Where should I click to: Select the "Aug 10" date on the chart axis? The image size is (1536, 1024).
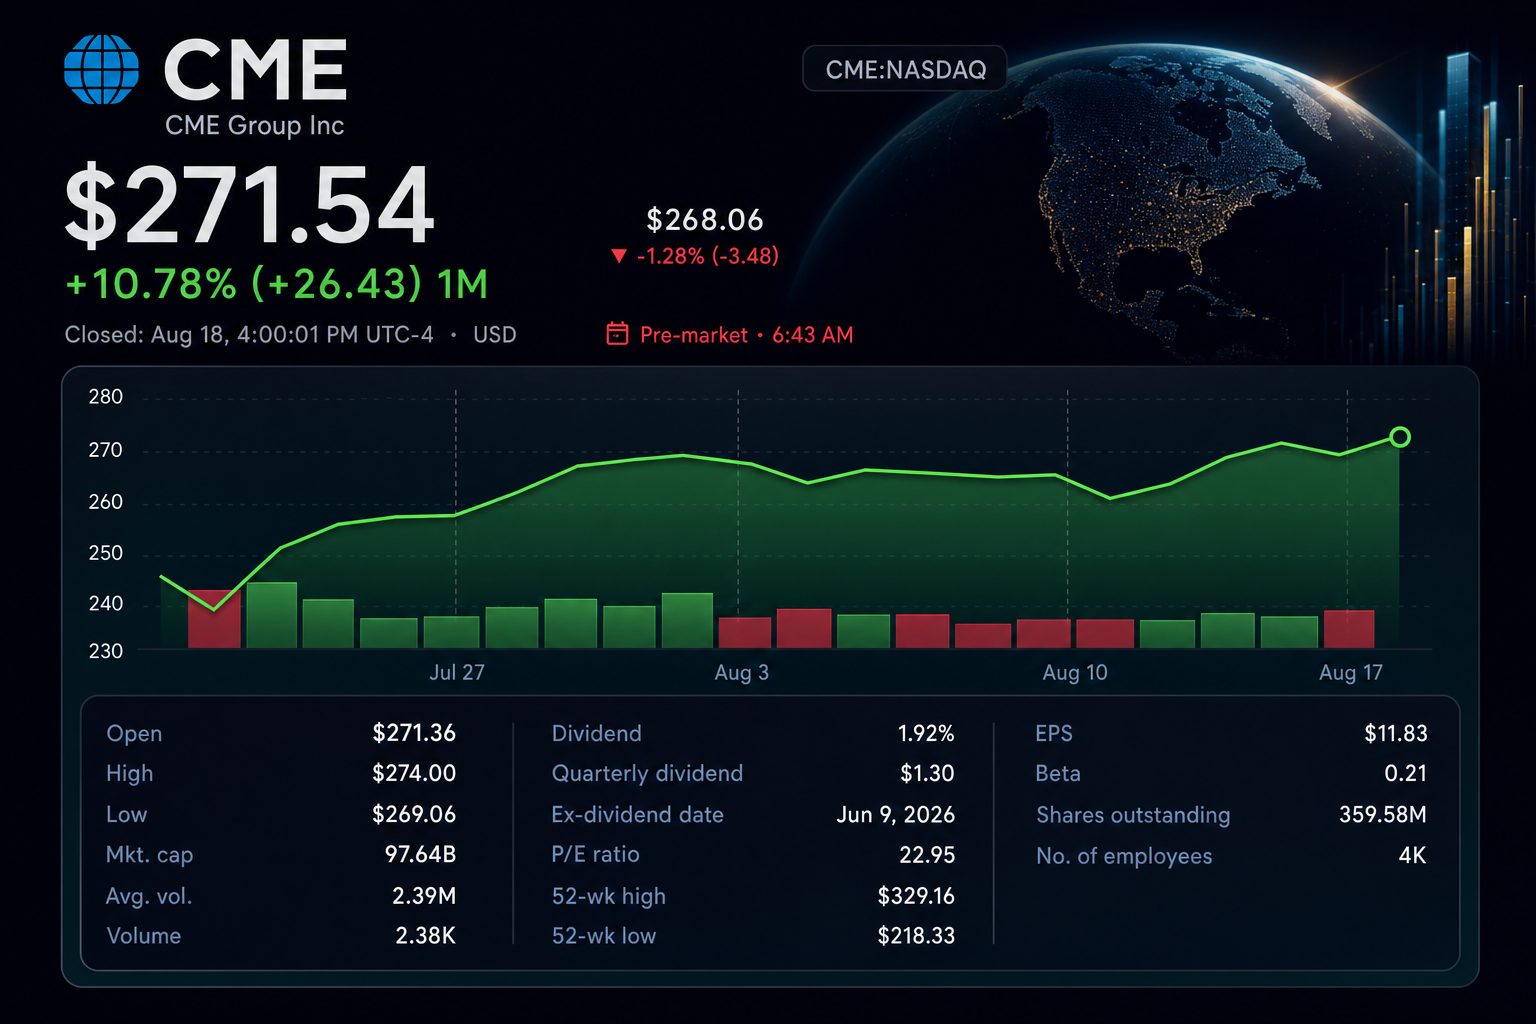point(1075,672)
